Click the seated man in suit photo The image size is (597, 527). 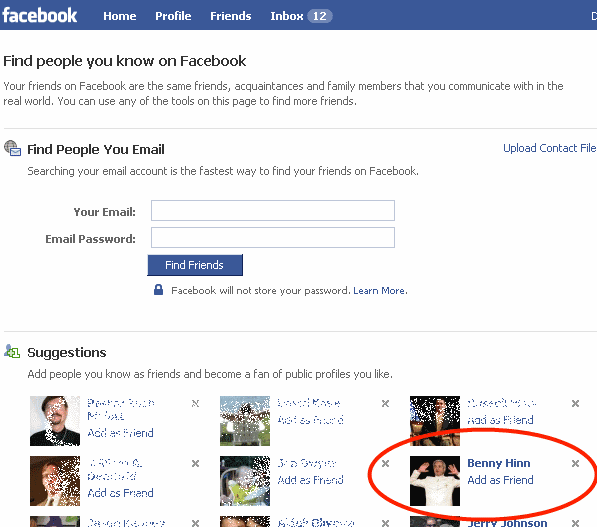click(435, 421)
